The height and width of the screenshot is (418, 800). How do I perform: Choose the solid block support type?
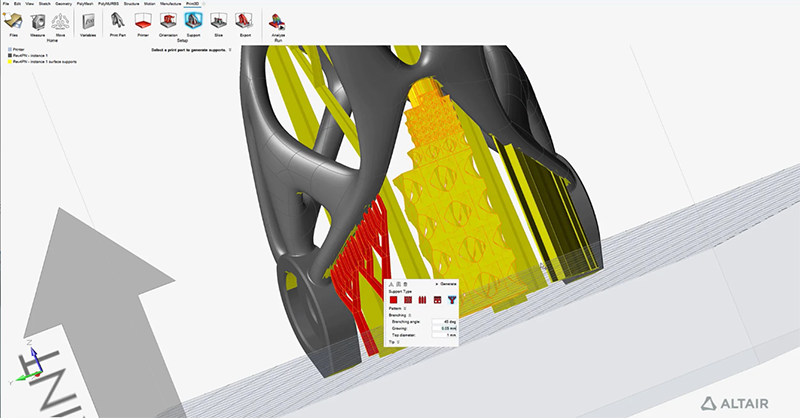(393, 300)
